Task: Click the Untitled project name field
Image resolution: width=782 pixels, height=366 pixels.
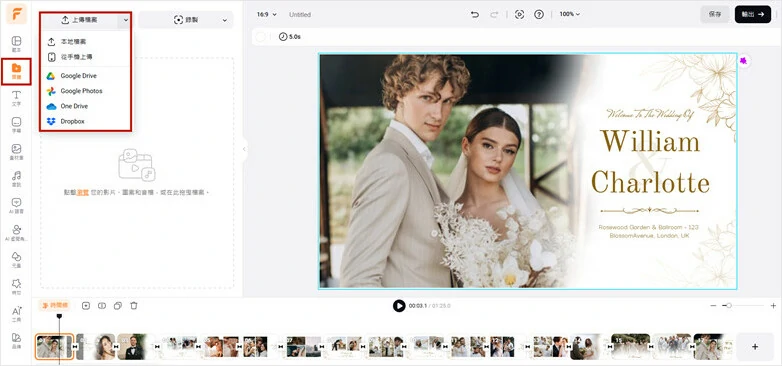Action: point(300,15)
